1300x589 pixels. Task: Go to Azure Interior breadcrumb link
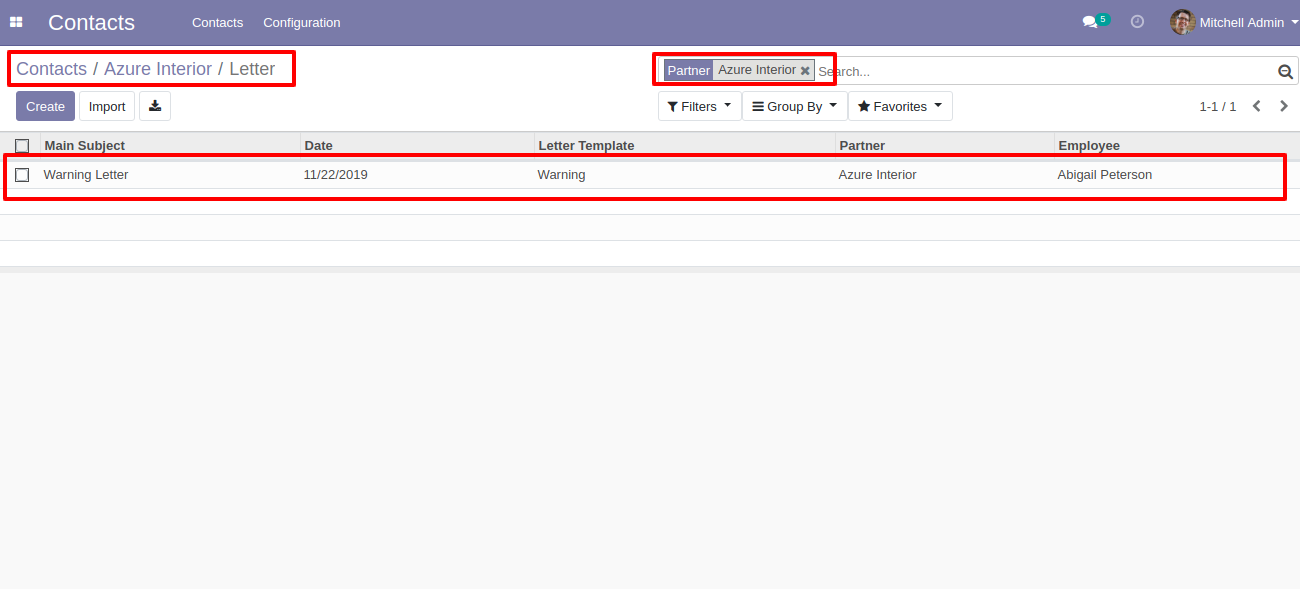(158, 69)
